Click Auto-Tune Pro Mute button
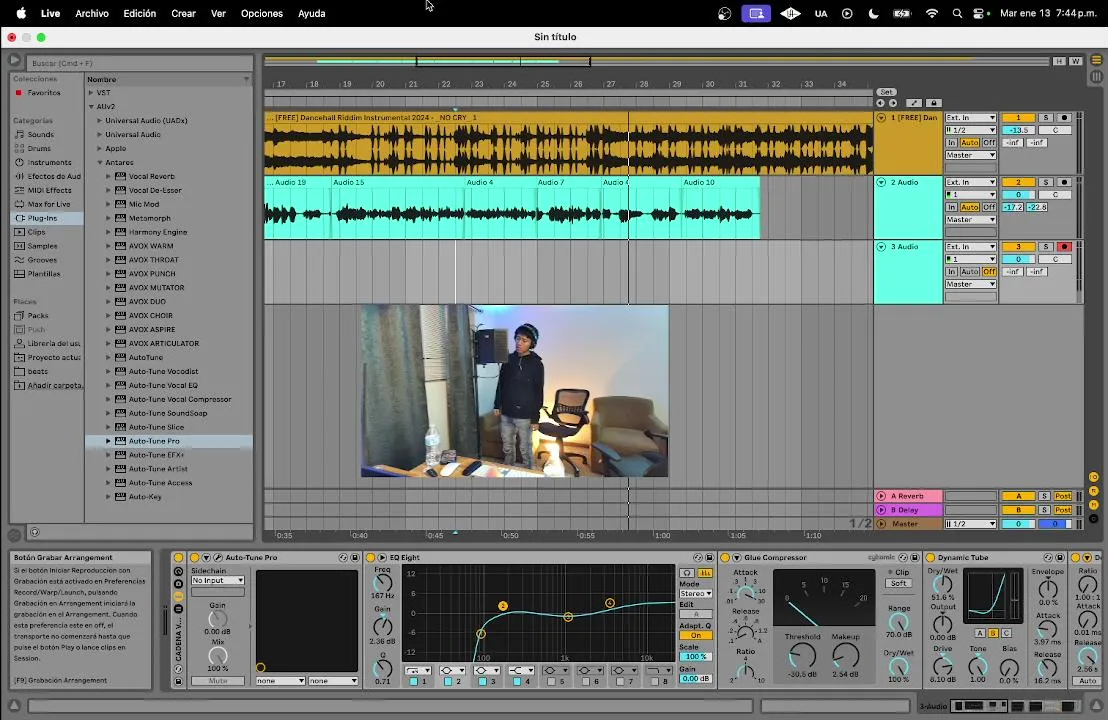Image resolution: width=1108 pixels, height=720 pixels. (218, 681)
